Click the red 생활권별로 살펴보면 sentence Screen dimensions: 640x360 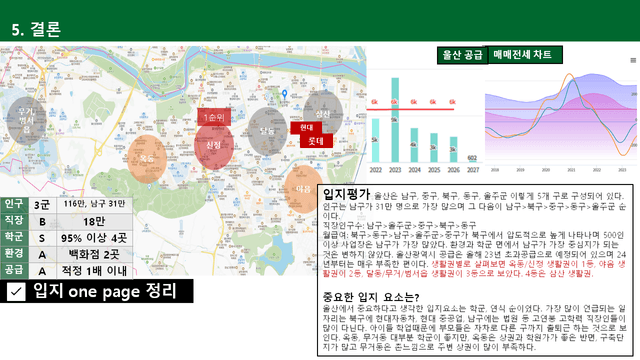coord(474,269)
